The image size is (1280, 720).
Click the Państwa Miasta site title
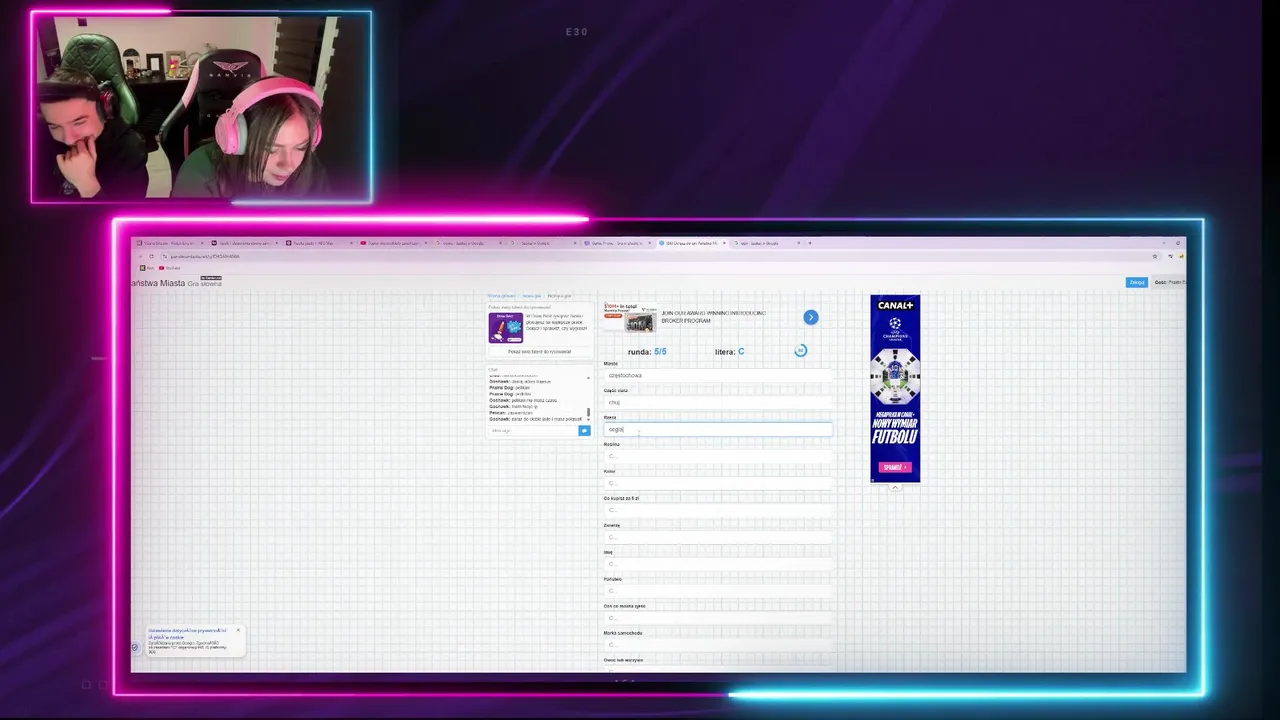tap(158, 284)
